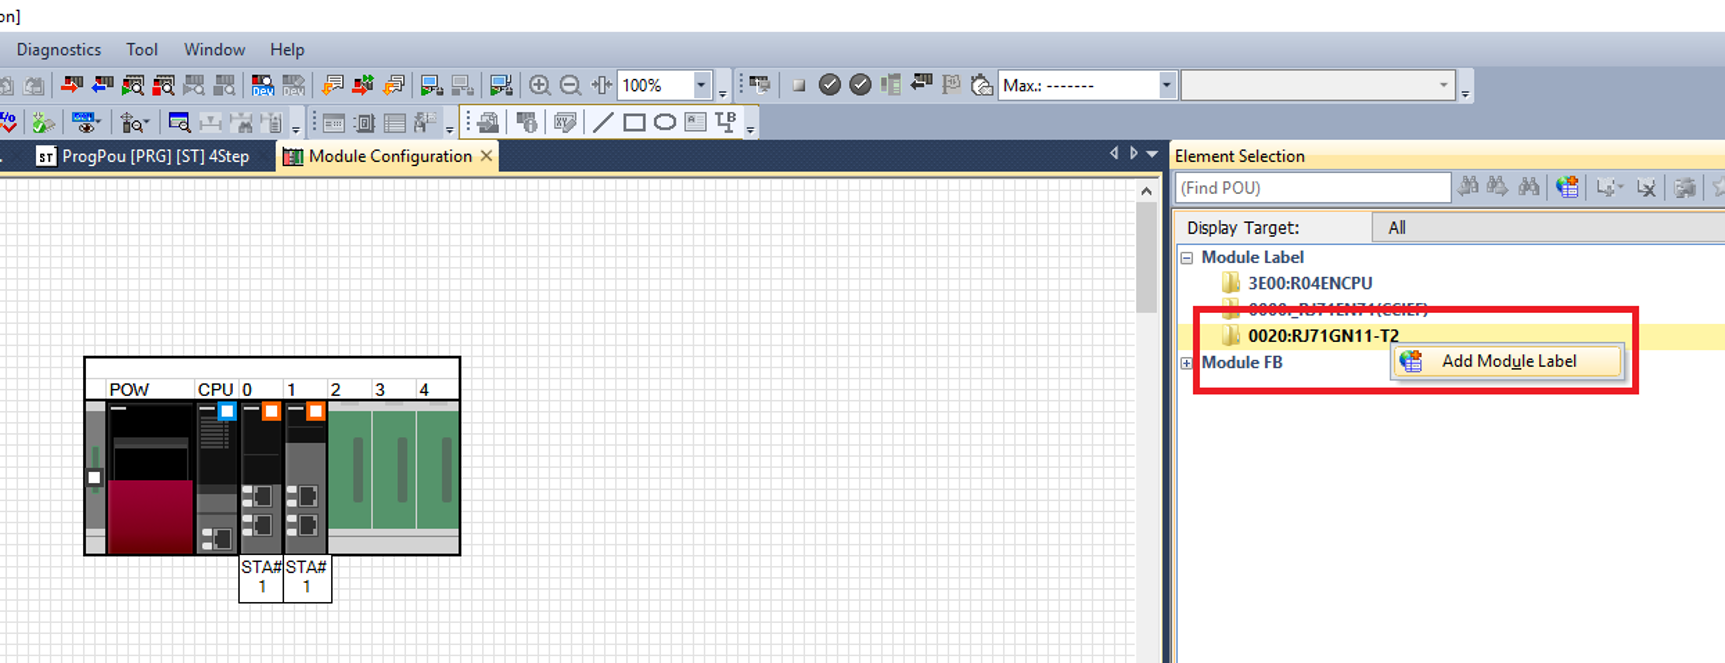Switch to ProgPou [PRG] [ST] 4Step tab
Viewport: 1725px width, 663px height.
143,156
